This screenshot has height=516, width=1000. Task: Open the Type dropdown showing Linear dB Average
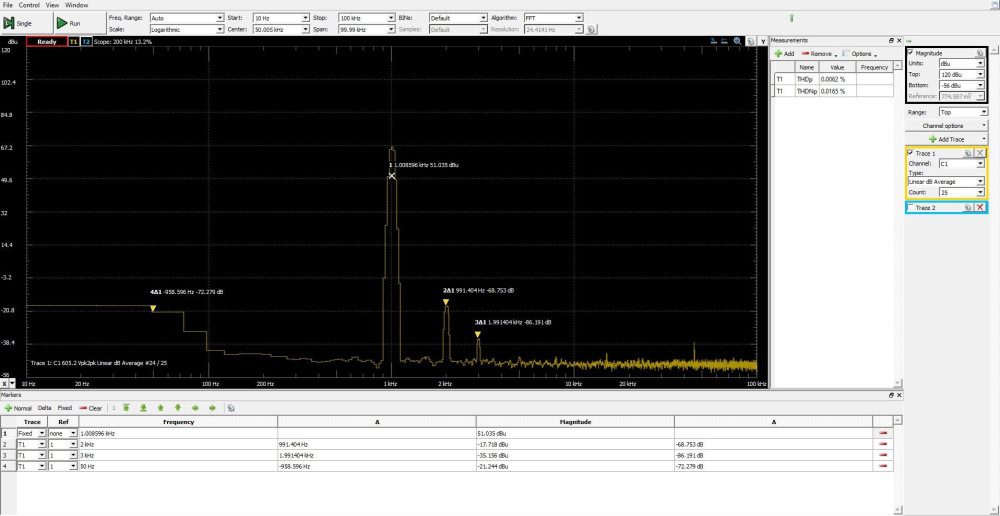[946, 181]
